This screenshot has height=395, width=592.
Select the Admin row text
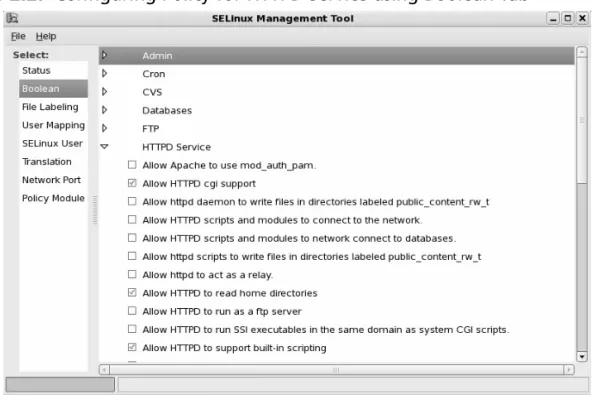157,56
